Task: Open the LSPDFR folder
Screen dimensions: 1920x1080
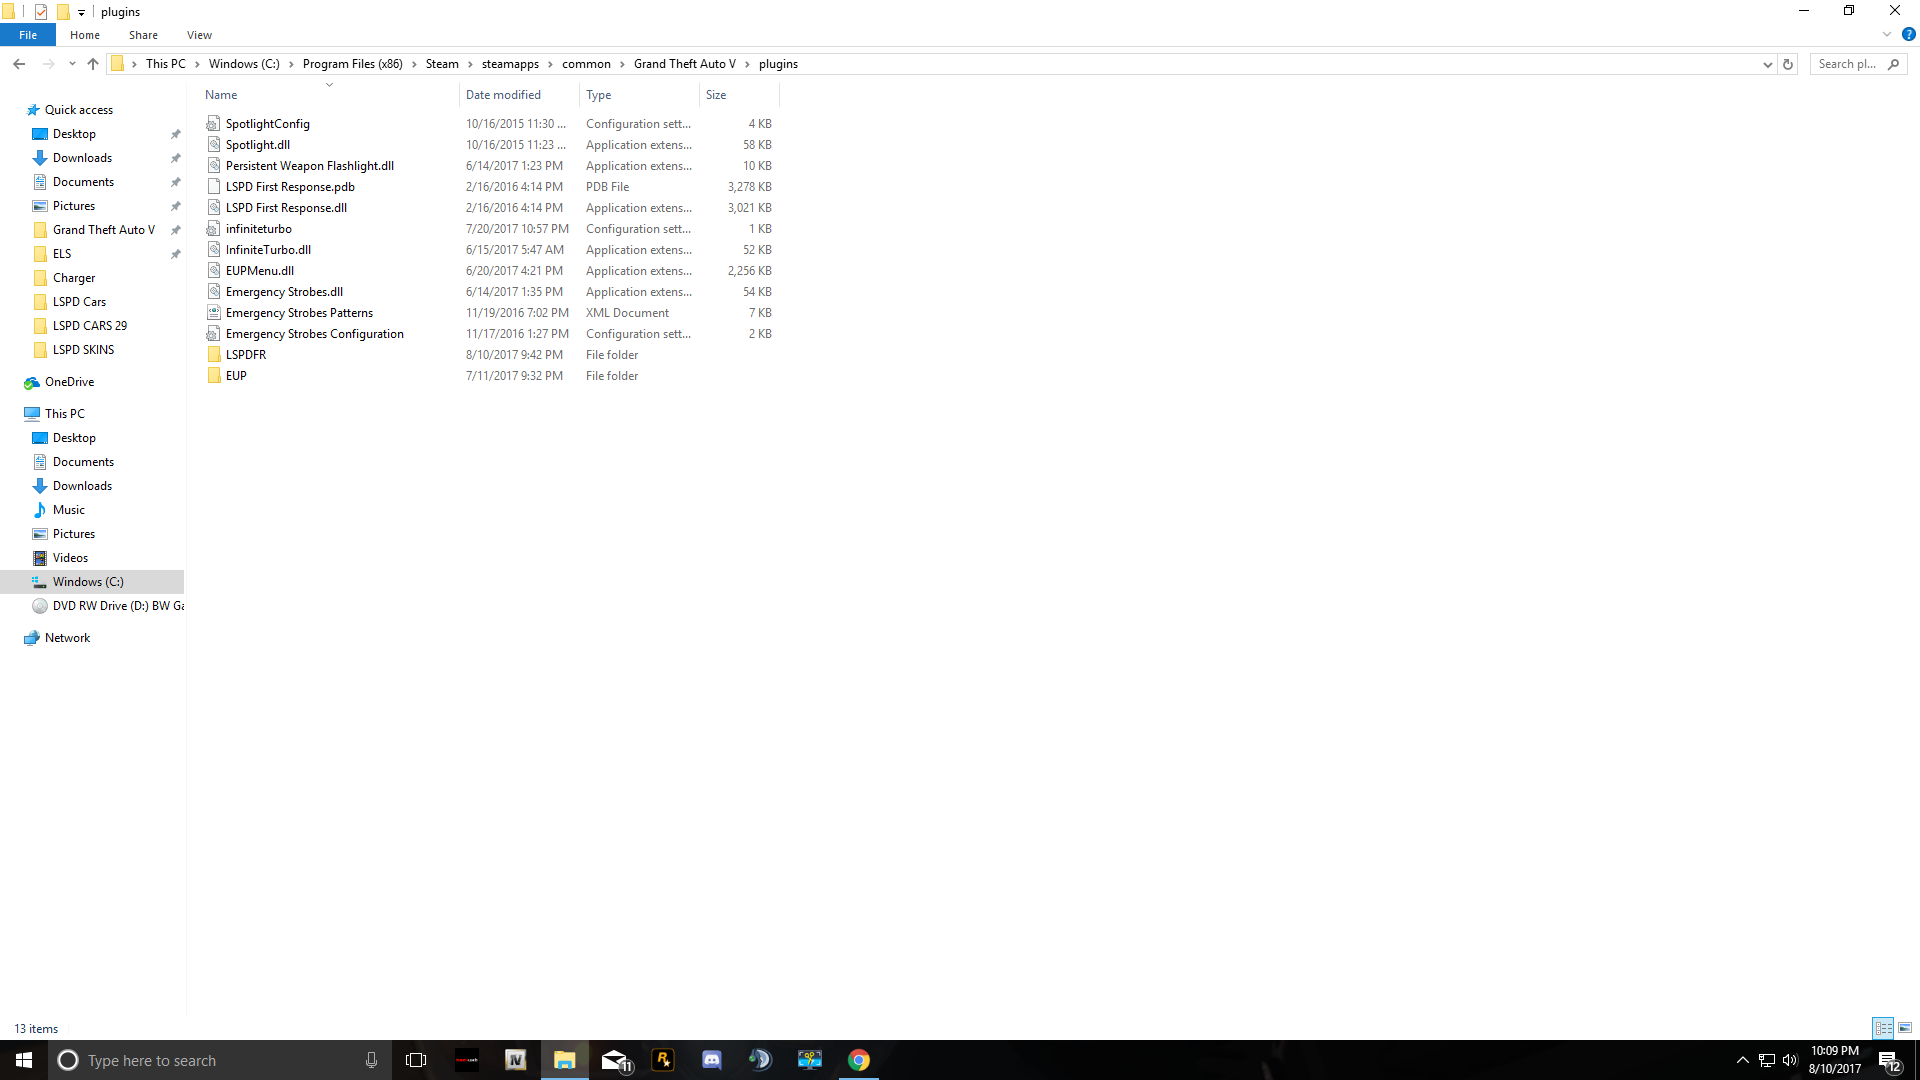Action: coord(245,355)
